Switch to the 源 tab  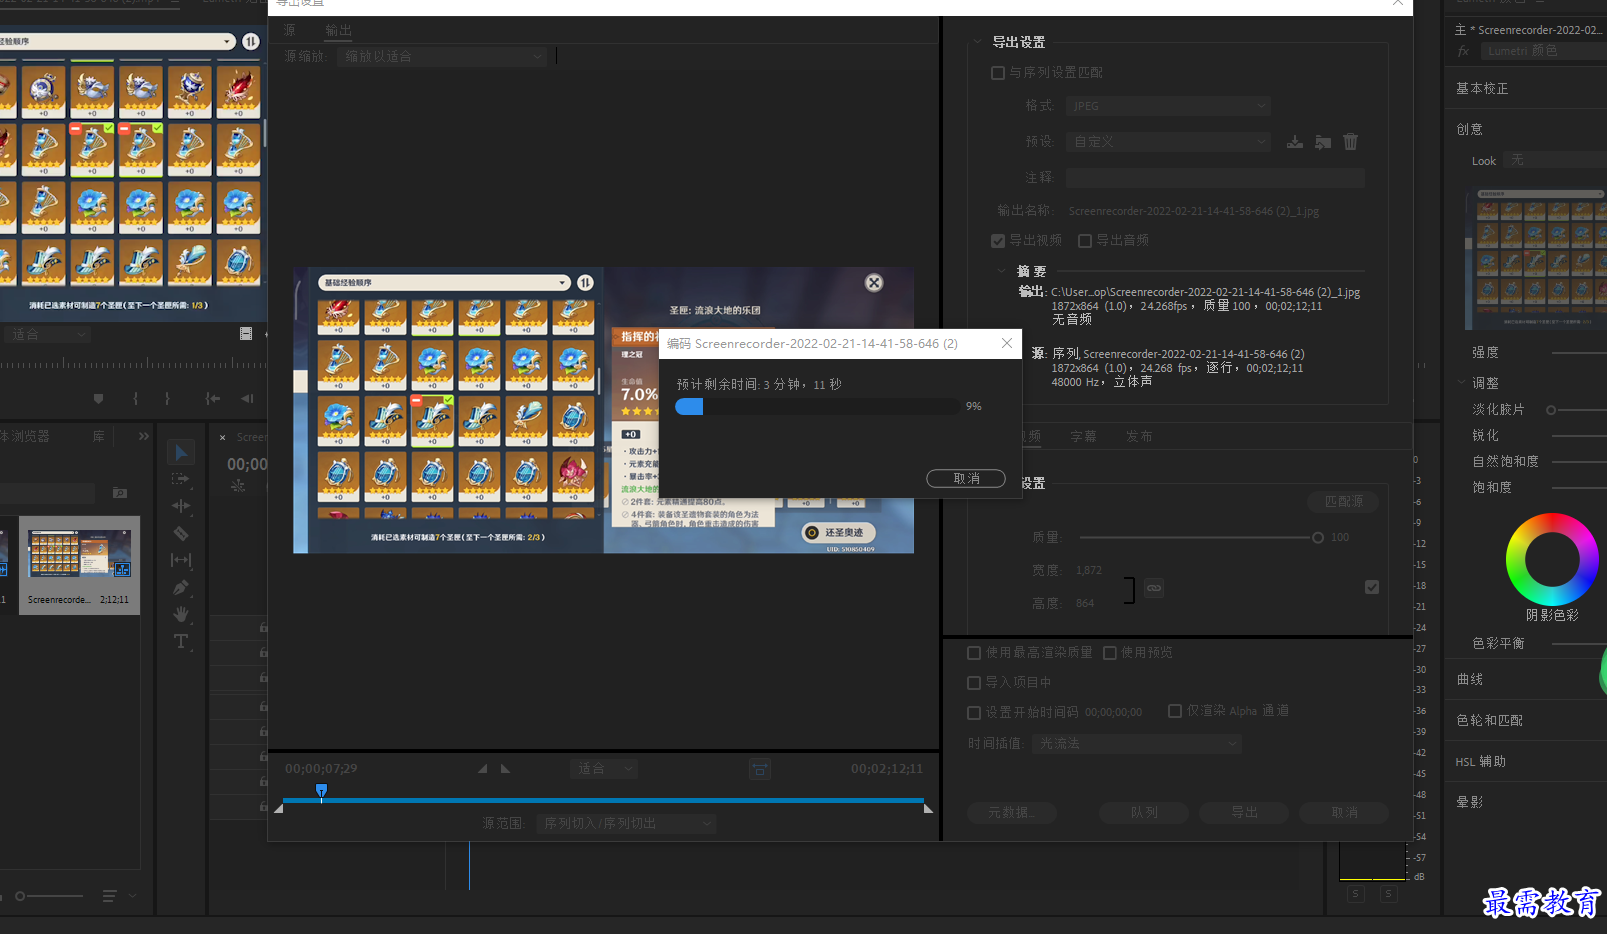(290, 31)
